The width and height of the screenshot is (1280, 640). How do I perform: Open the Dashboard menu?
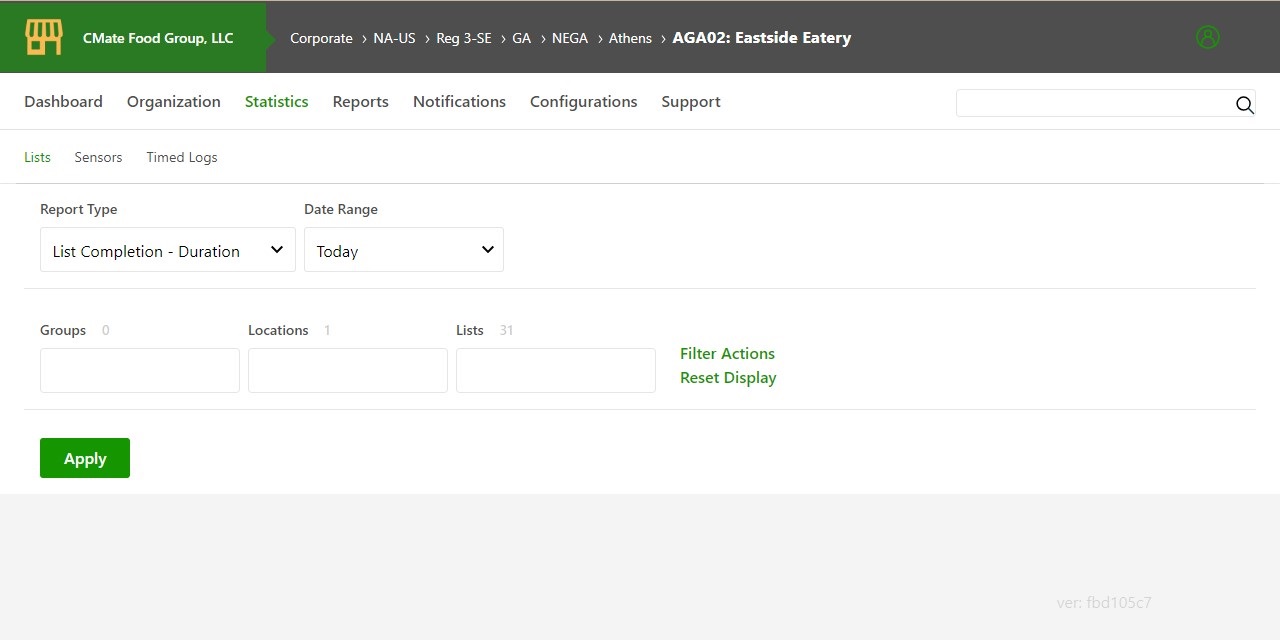tap(63, 102)
